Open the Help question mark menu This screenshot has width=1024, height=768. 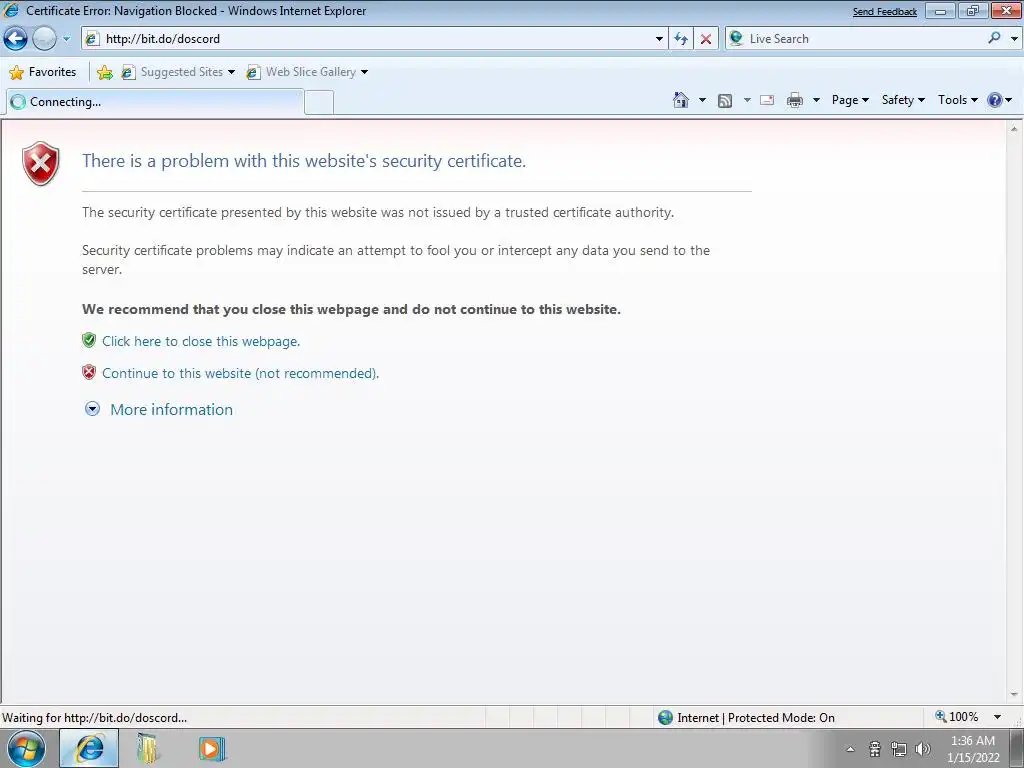pyautogui.click(x=999, y=100)
